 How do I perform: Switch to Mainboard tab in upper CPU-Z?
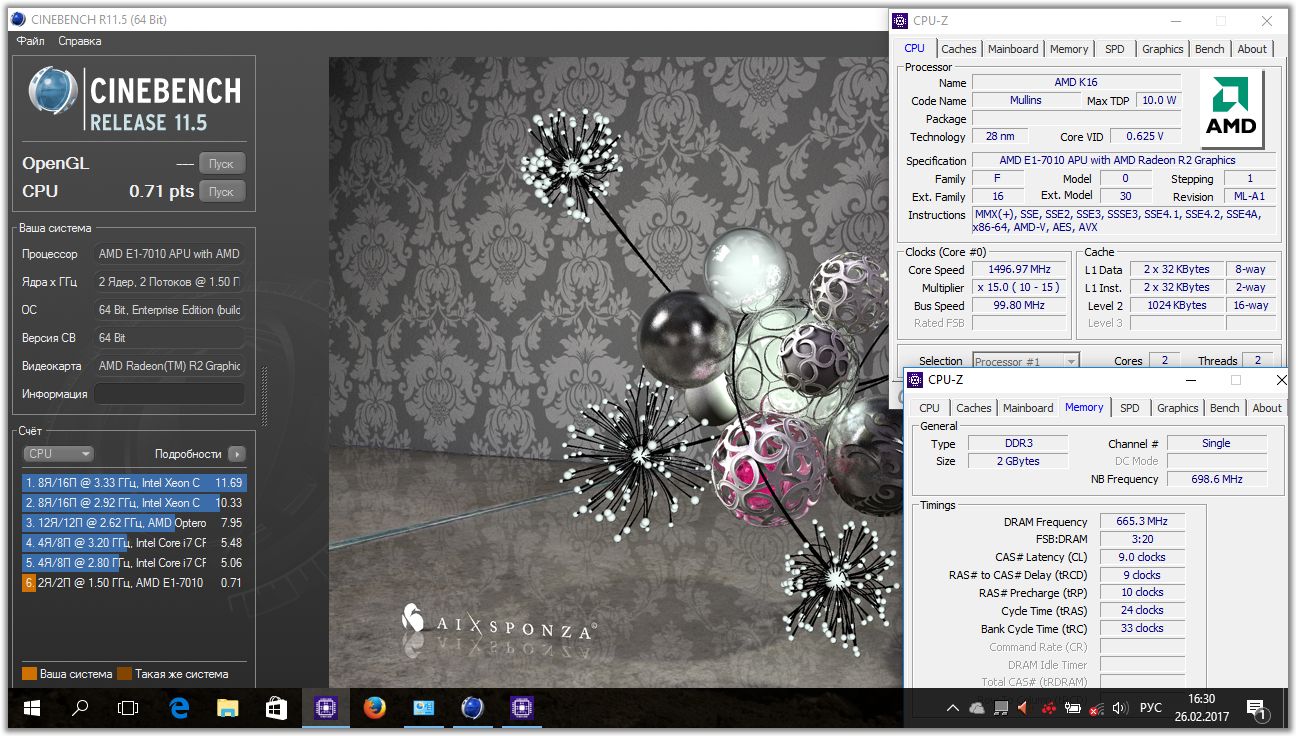pyautogui.click(x=1013, y=49)
